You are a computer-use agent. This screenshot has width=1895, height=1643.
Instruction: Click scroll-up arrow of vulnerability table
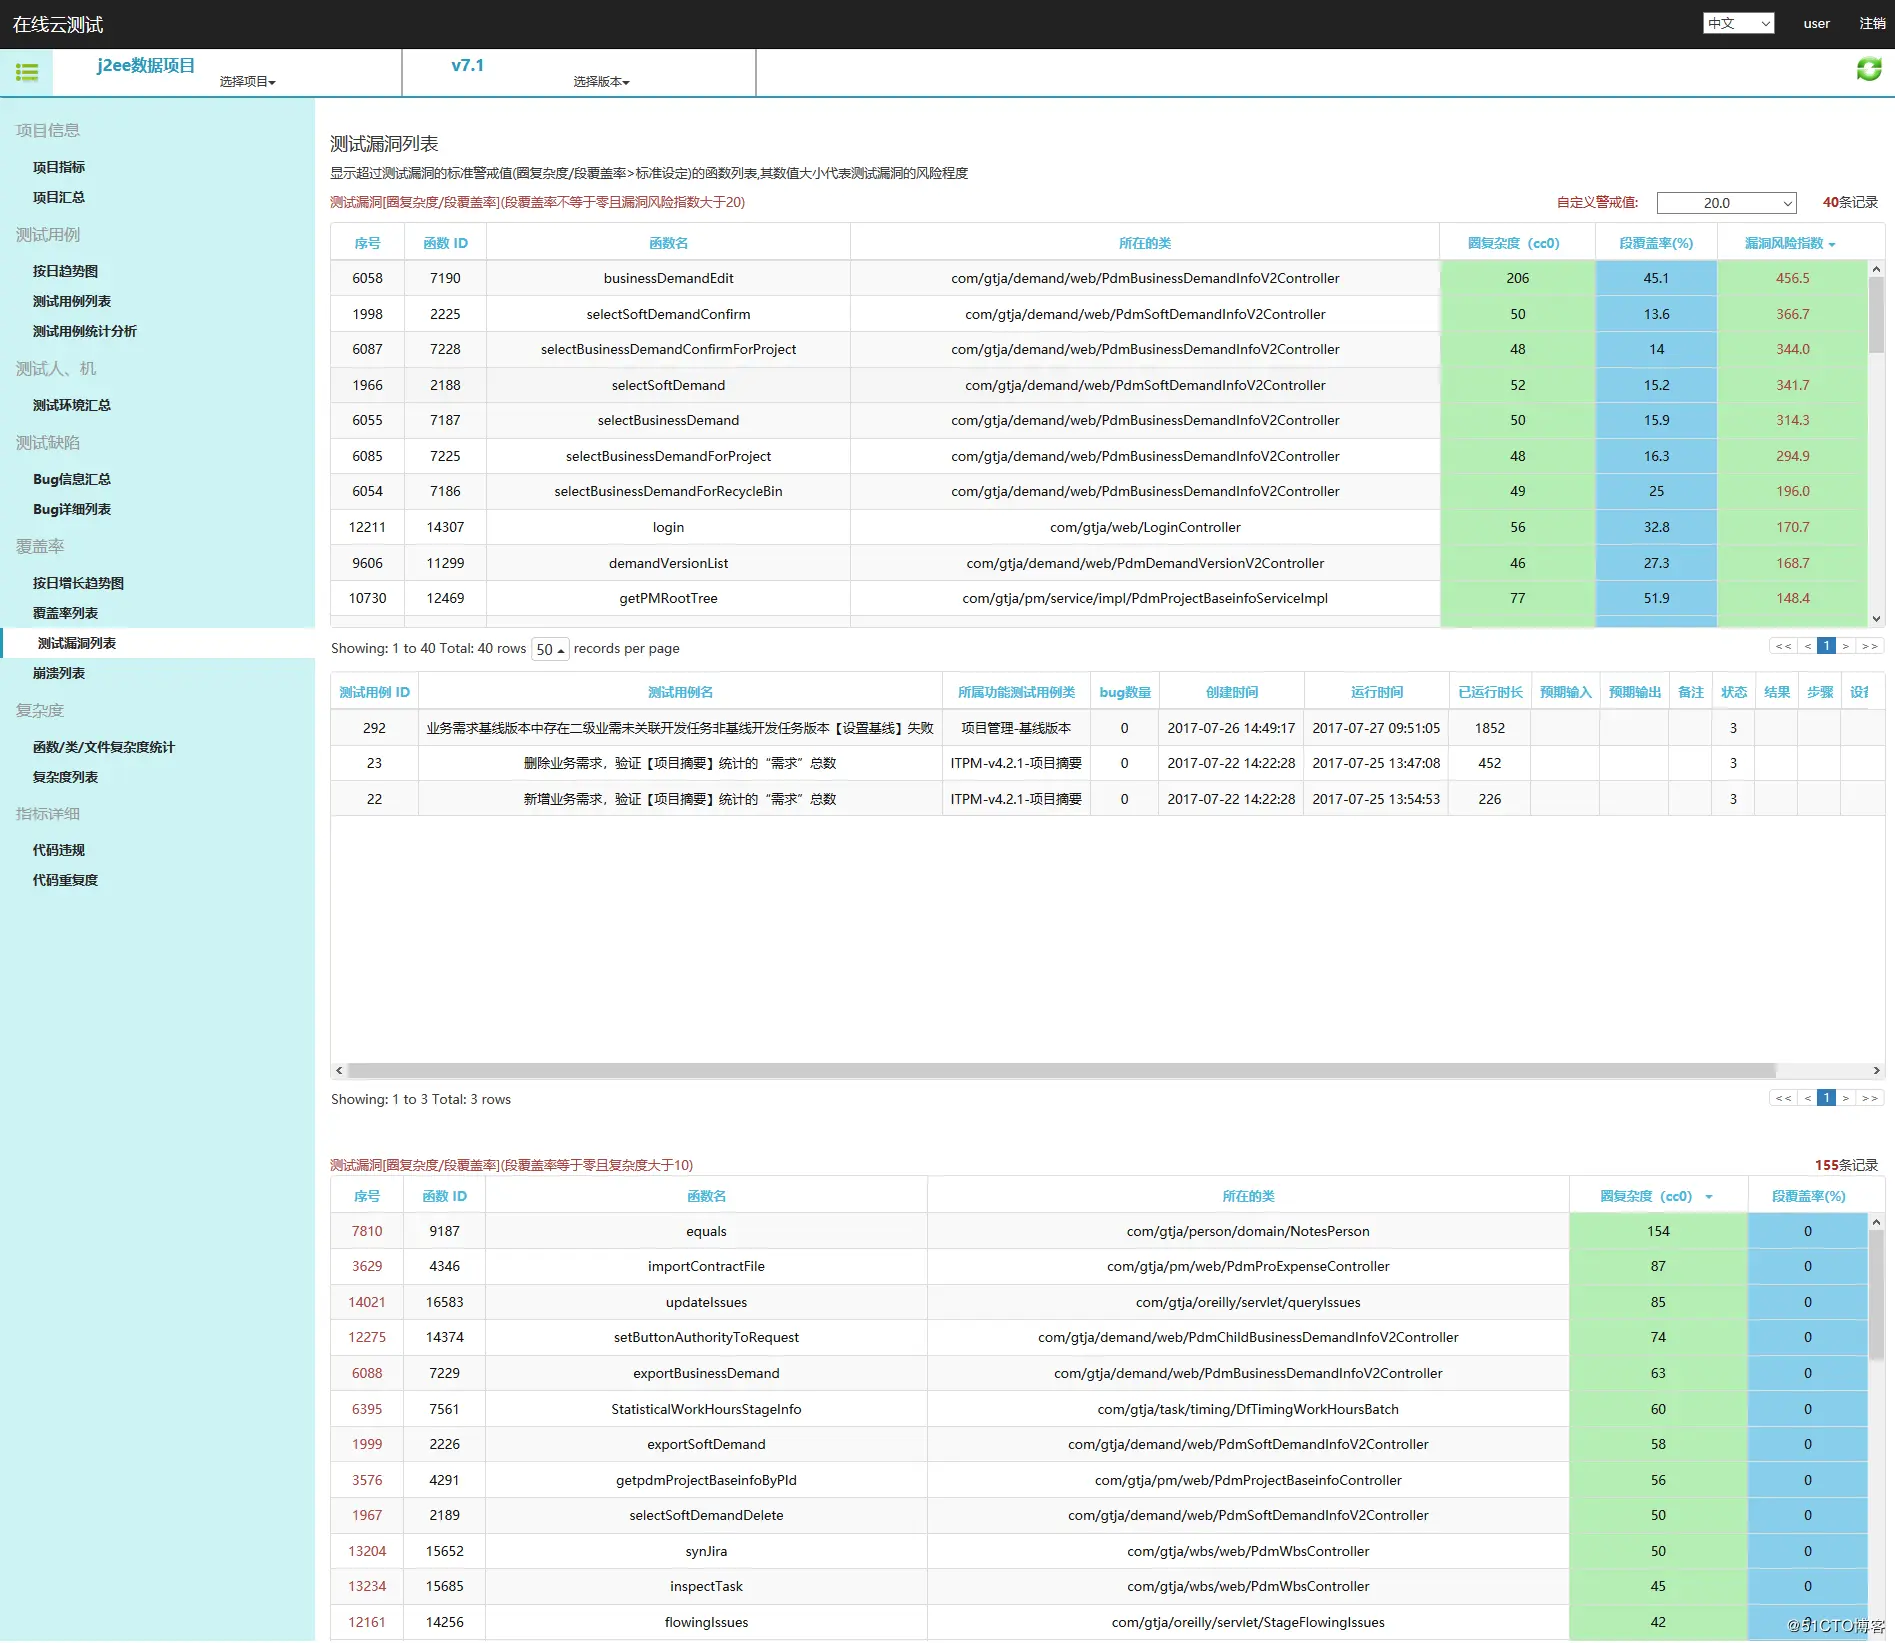[1876, 270]
